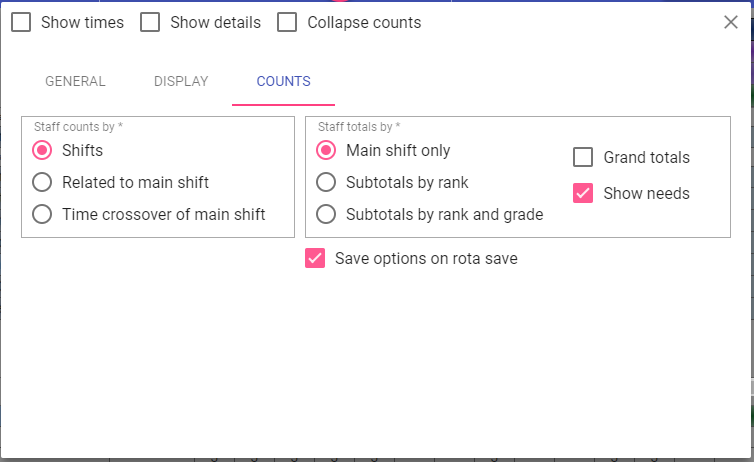This screenshot has height=462, width=754.
Task: Click the Grand totals label
Action: click(x=646, y=157)
